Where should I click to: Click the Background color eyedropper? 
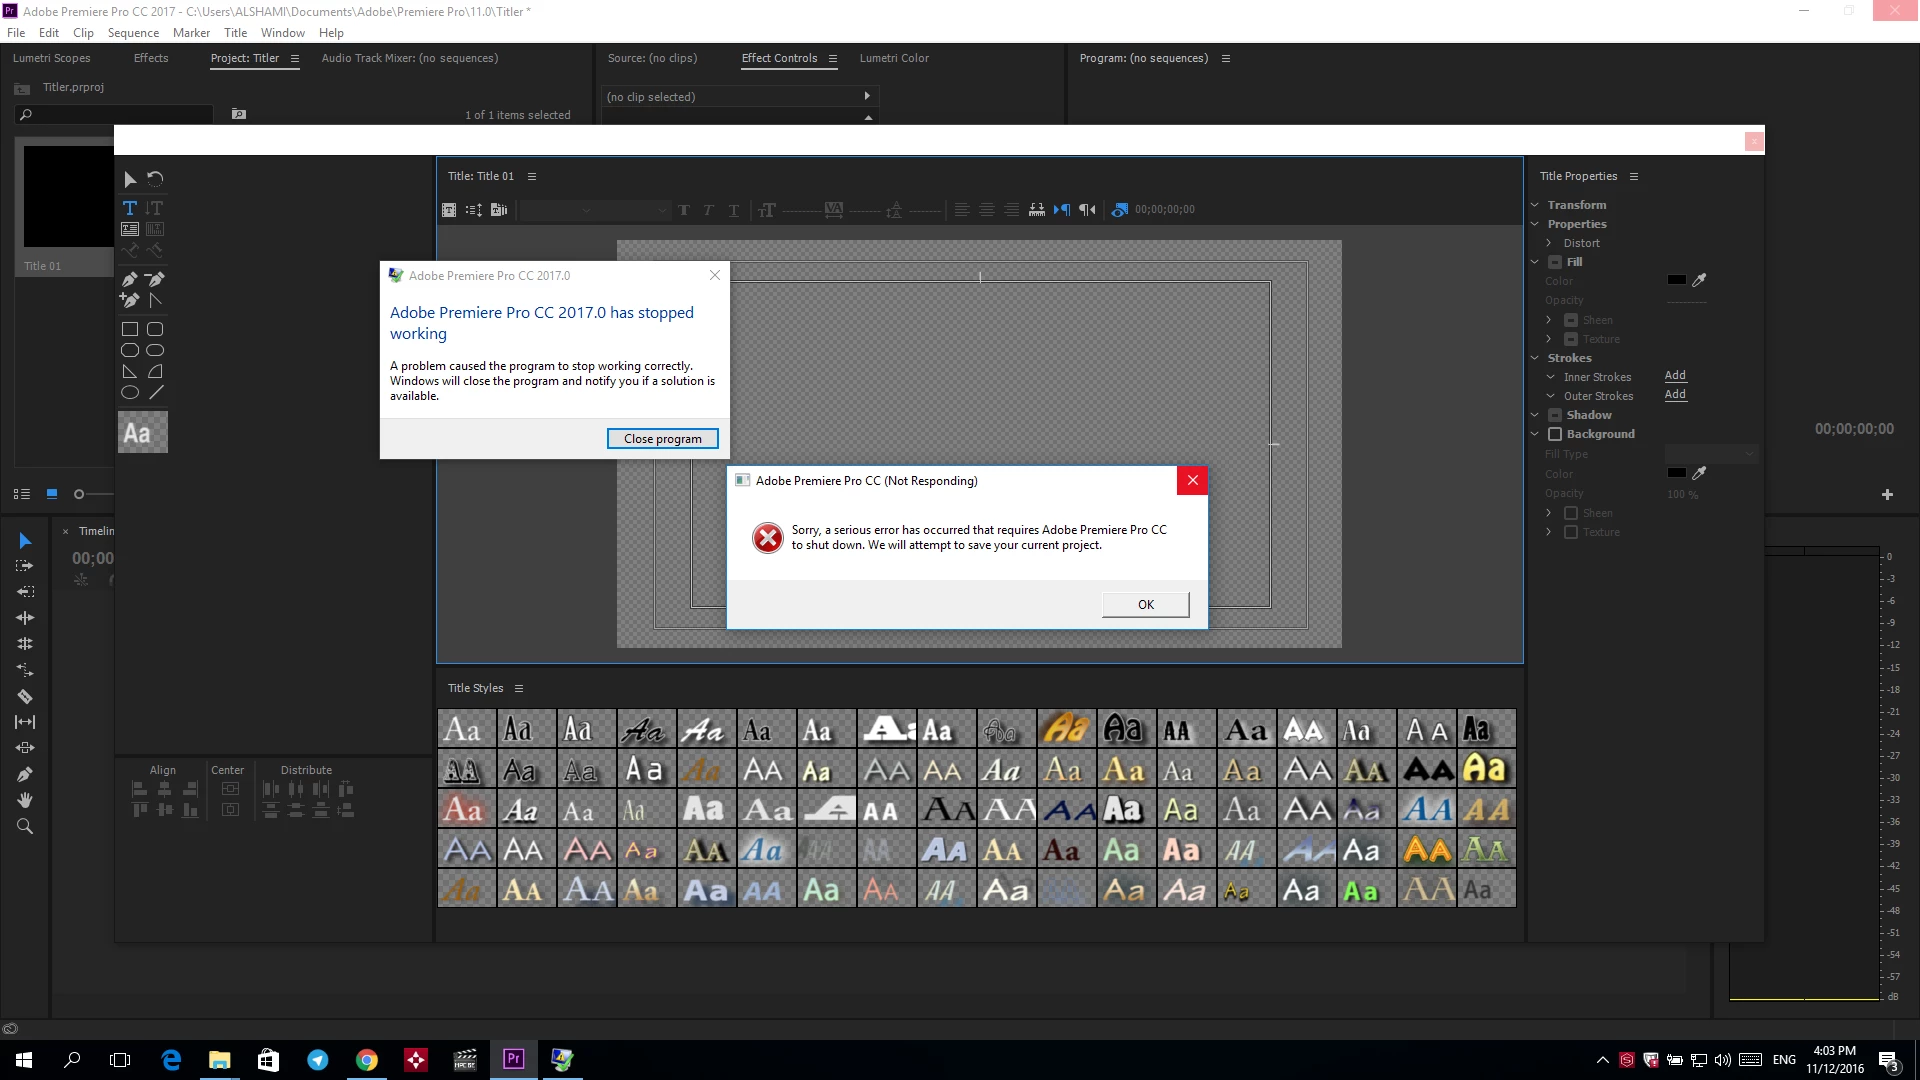coord(1699,473)
